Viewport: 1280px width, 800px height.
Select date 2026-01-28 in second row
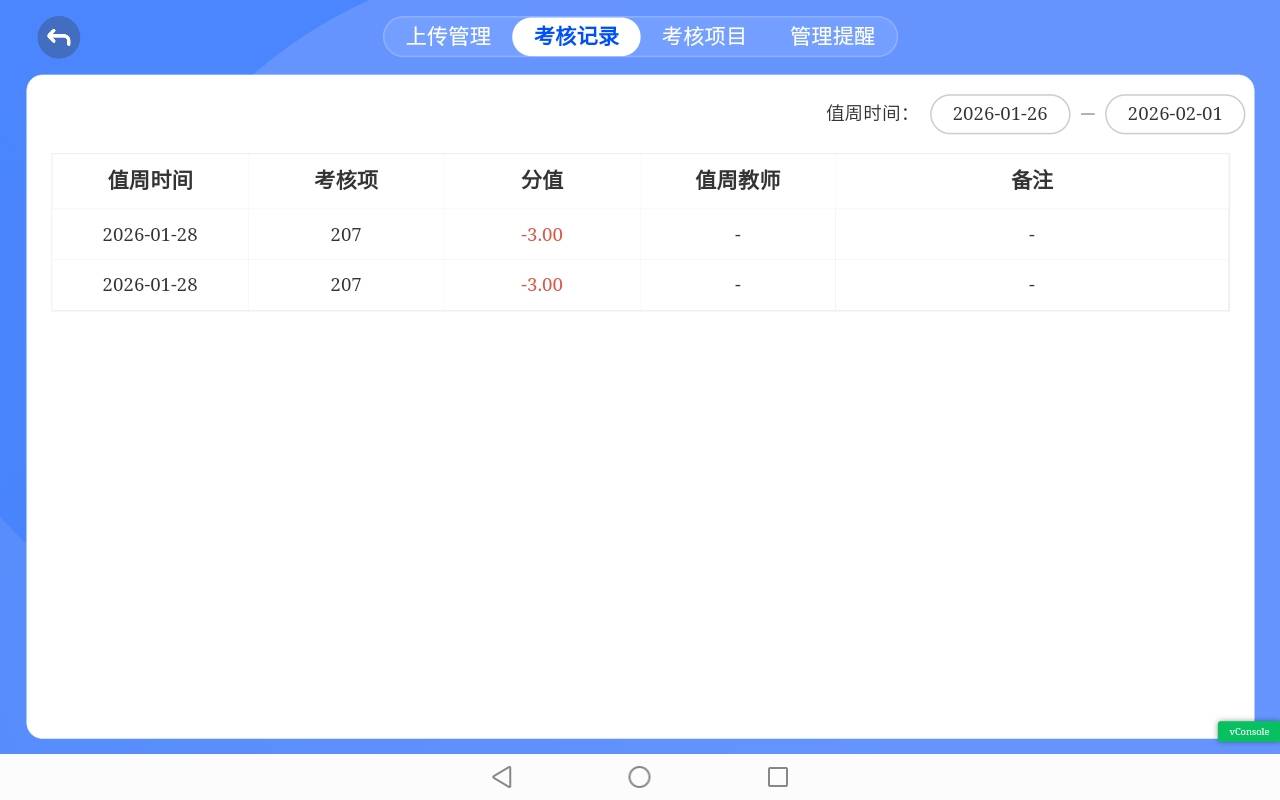150,285
